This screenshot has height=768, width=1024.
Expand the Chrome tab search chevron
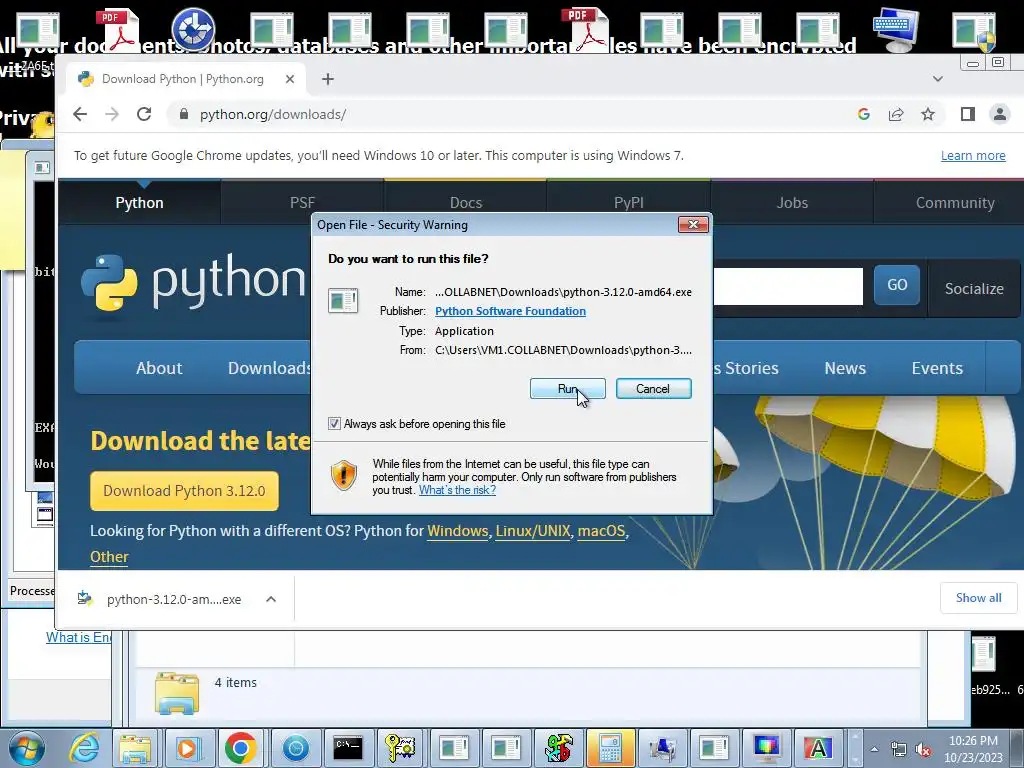click(938, 79)
